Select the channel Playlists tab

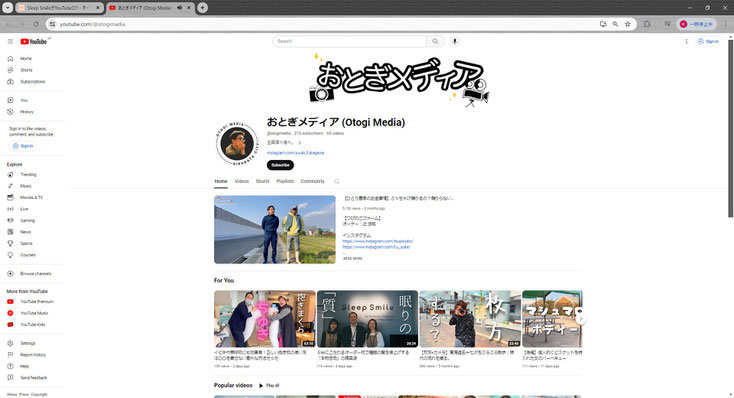285,182
